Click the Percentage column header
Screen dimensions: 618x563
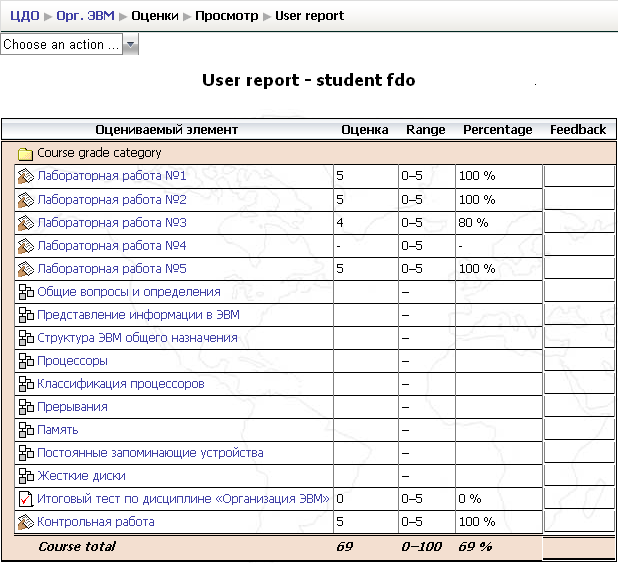click(x=498, y=130)
